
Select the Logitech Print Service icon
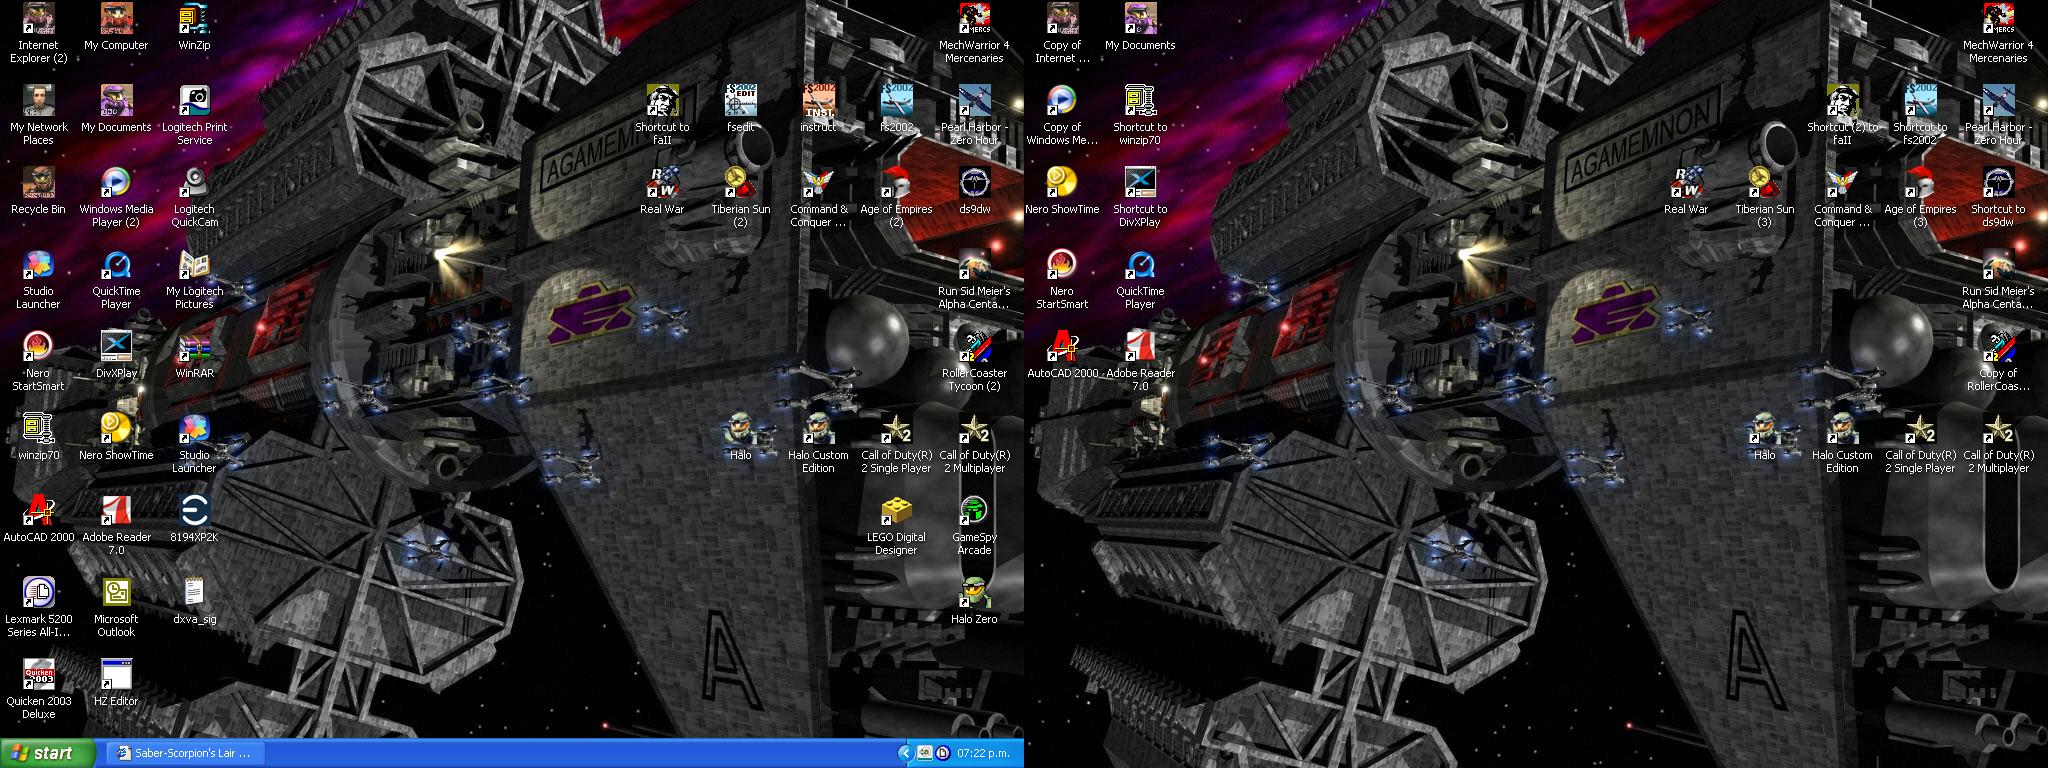pyautogui.click(x=194, y=116)
